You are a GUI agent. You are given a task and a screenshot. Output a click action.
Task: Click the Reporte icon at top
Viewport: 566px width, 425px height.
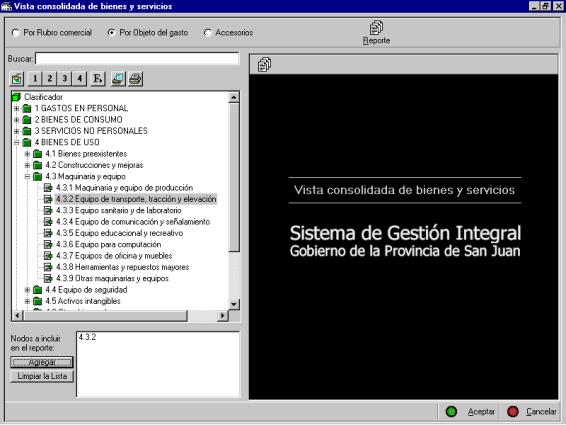tap(376, 27)
